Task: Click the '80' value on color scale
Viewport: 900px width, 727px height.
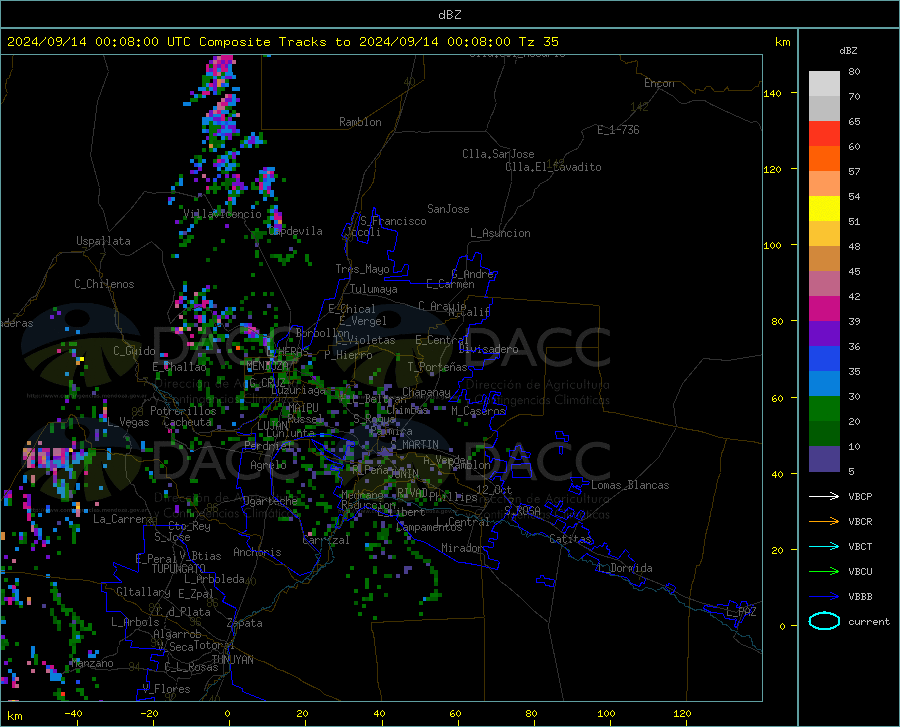Action: click(x=854, y=72)
